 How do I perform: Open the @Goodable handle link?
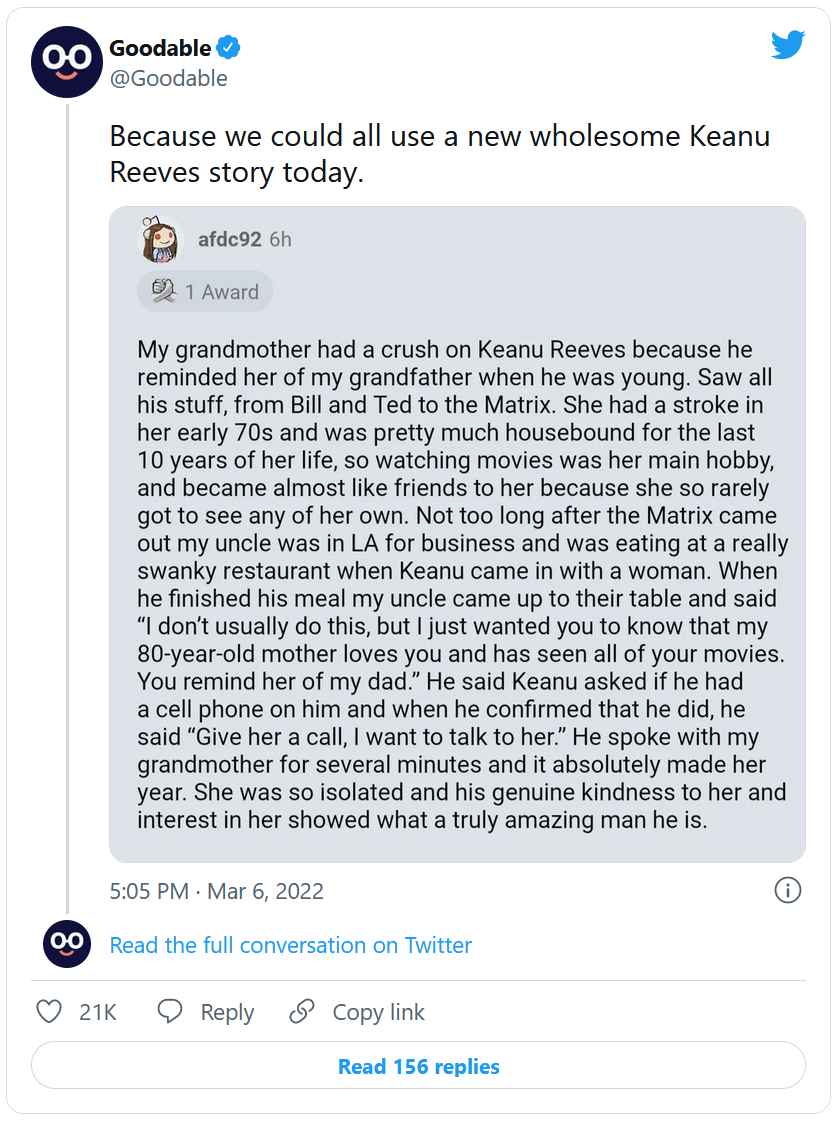click(168, 78)
